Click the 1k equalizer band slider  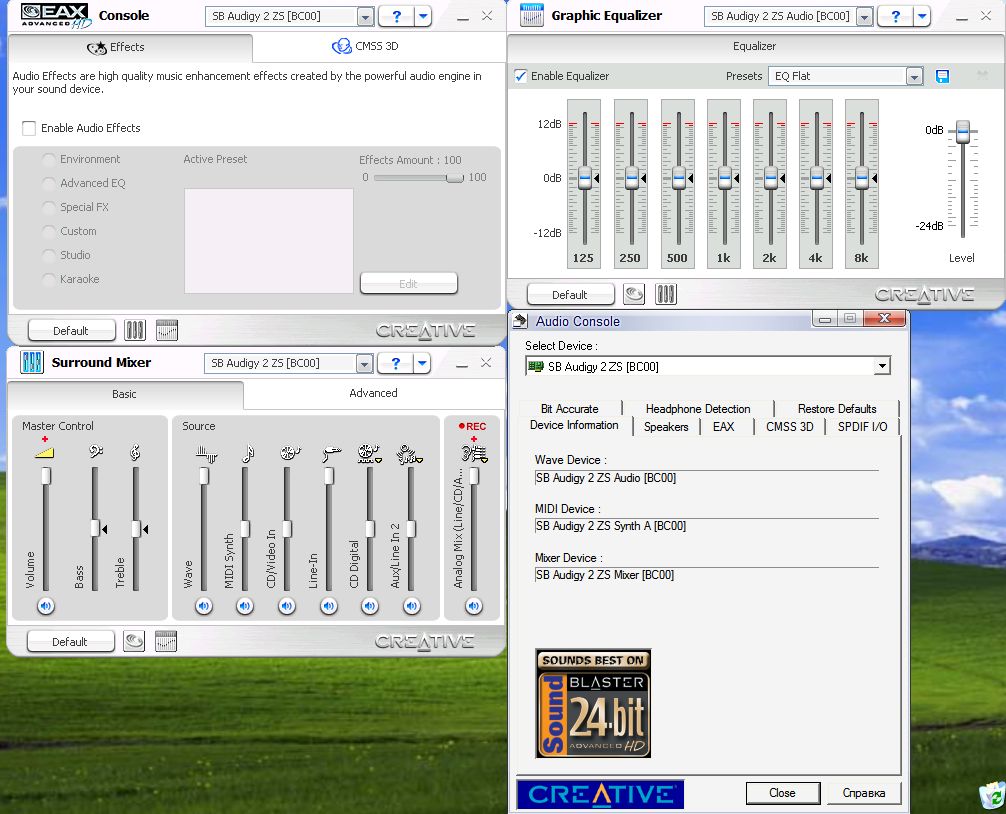click(724, 178)
